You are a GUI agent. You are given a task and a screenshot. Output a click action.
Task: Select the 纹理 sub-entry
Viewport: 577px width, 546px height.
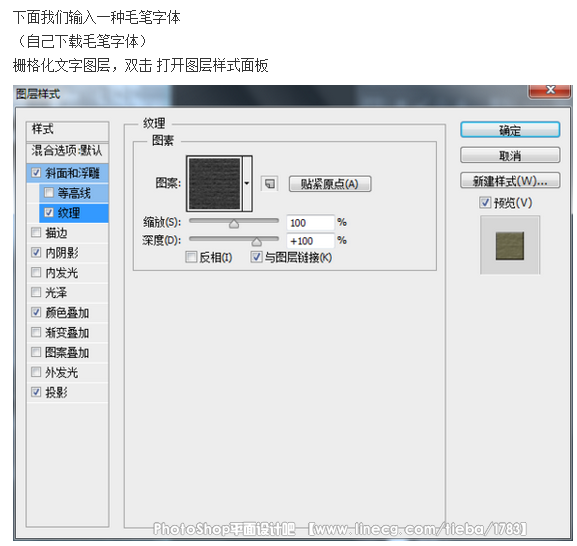coord(74,213)
